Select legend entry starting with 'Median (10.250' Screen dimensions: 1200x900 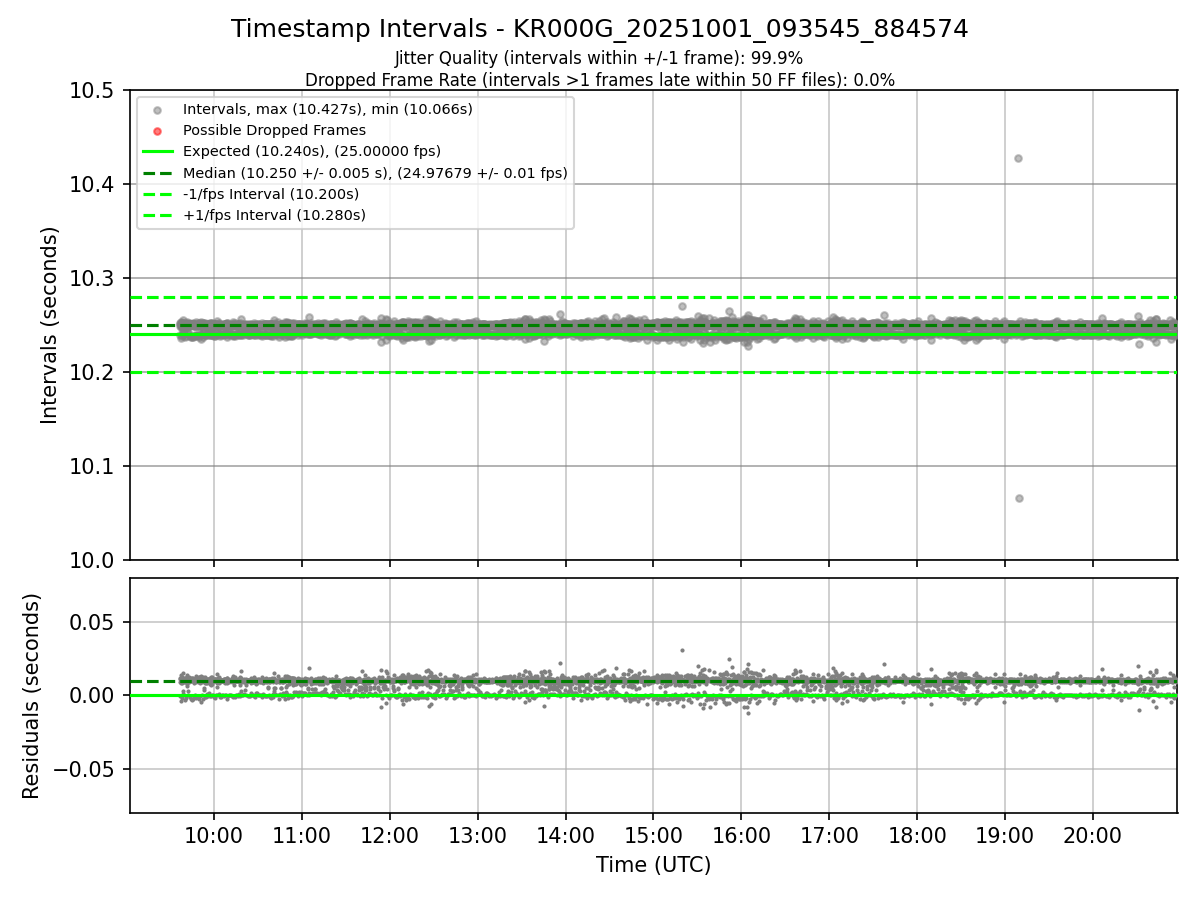click(x=375, y=173)
